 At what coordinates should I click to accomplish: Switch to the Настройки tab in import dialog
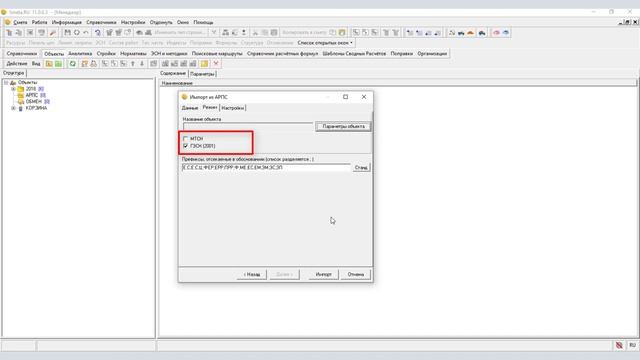tap(233, 108)
